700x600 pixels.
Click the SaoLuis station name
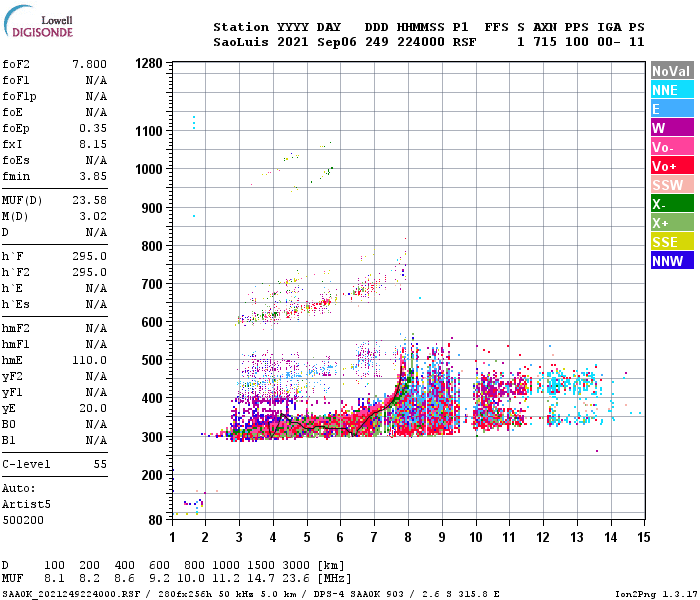tap(241, 42)
